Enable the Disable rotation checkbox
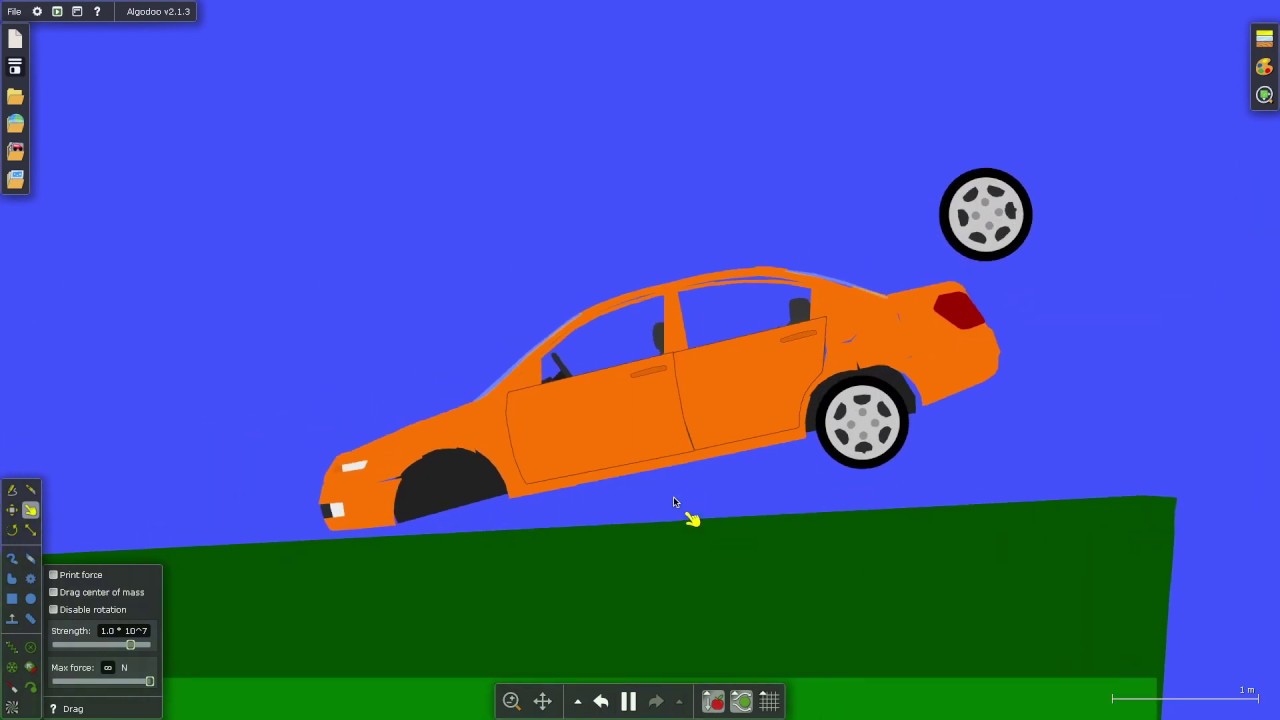 tap(54, 609)
